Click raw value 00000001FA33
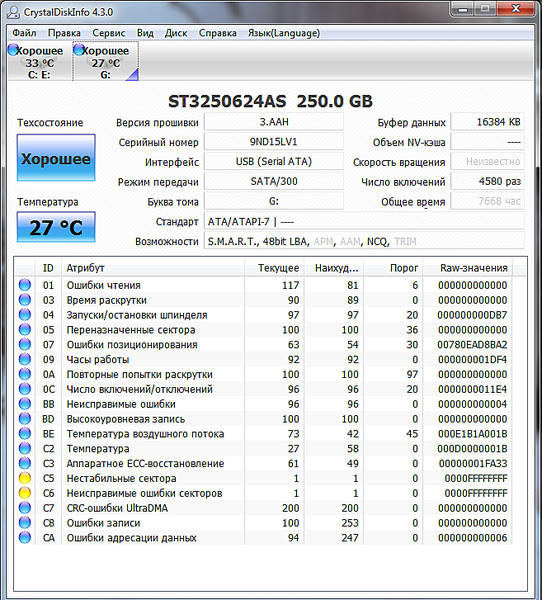This screenshot has width=542, height=600. (x=473, y=463)
